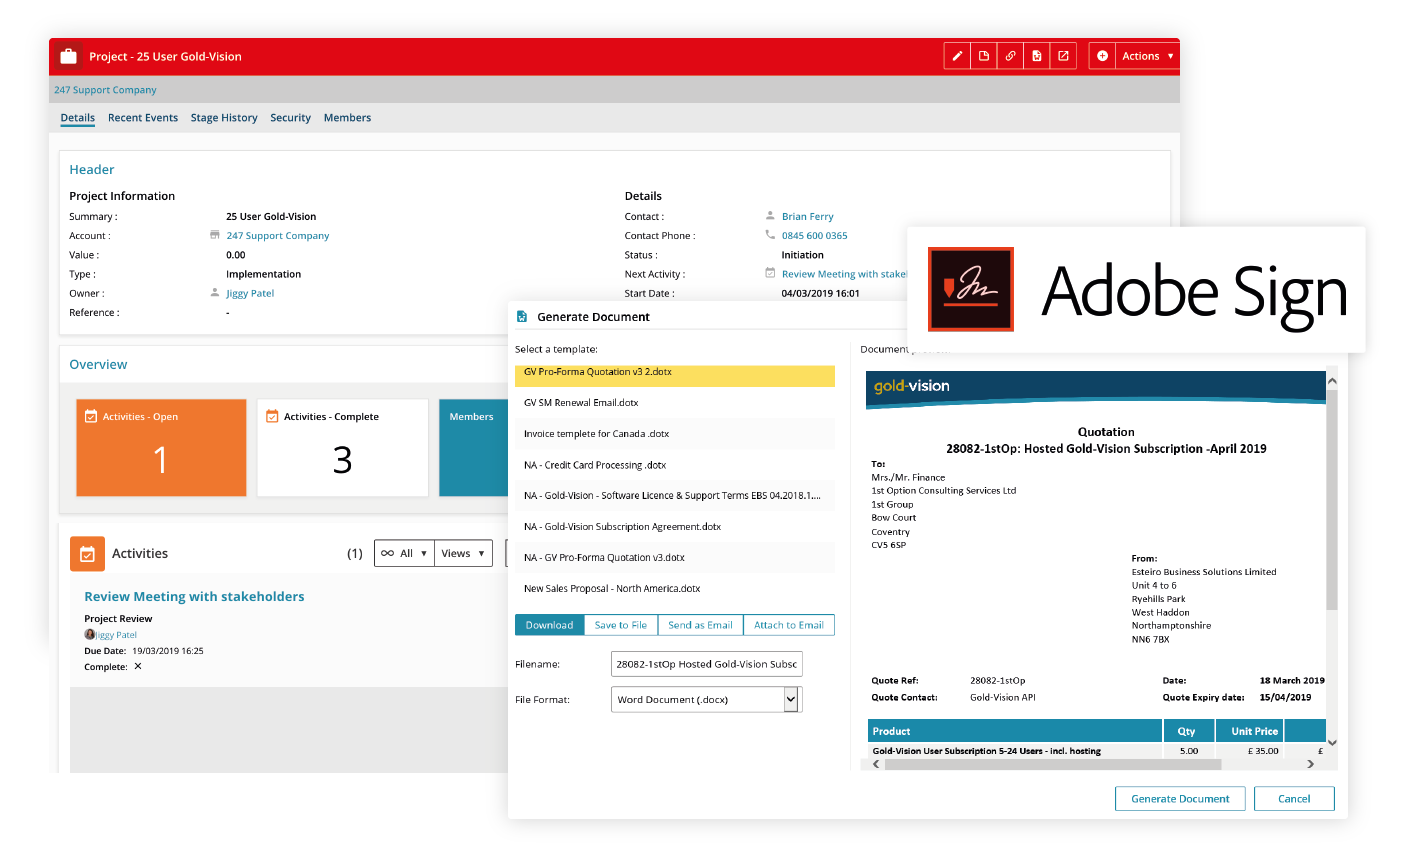Open the Jiggy Patel owner link
The width and height of the screenshot is (1408, 856).
click(x=250, y=293)
